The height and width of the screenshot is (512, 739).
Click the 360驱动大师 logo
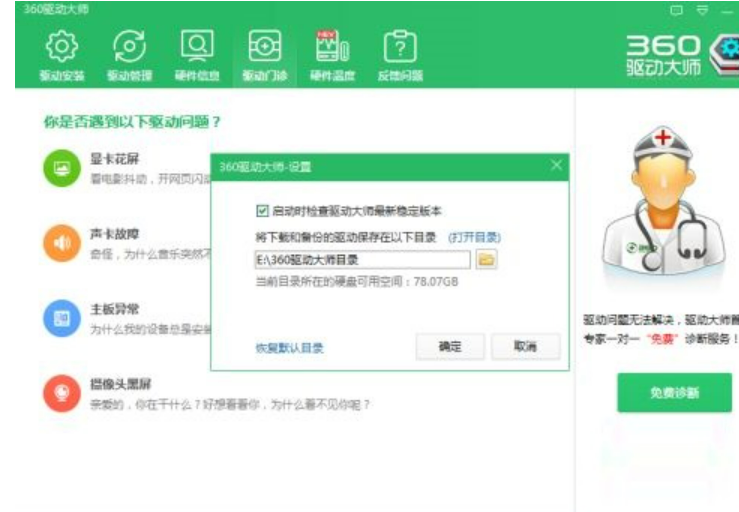tap(682, 56)
